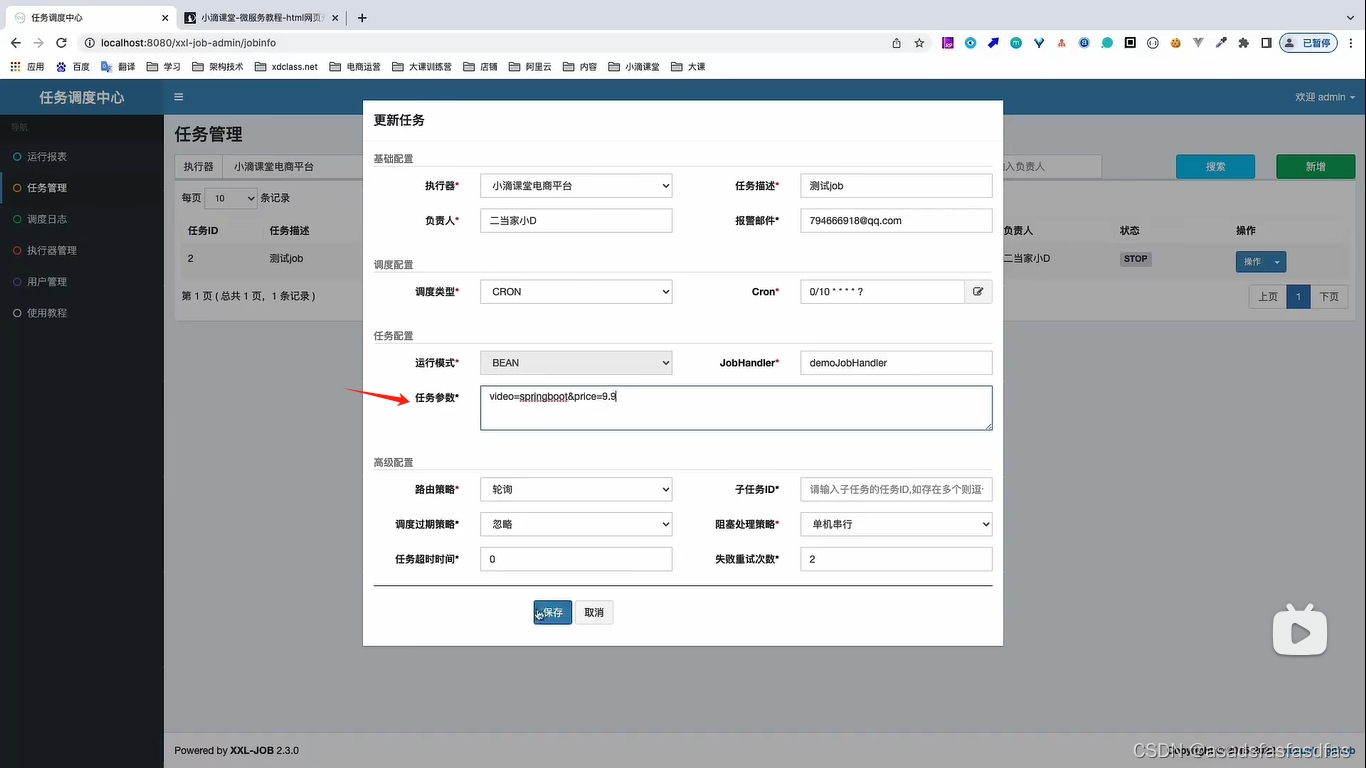Open 调度日志 in the sidebar
The height and width of the screenshot is (768, 1366).
pos(82,219)
